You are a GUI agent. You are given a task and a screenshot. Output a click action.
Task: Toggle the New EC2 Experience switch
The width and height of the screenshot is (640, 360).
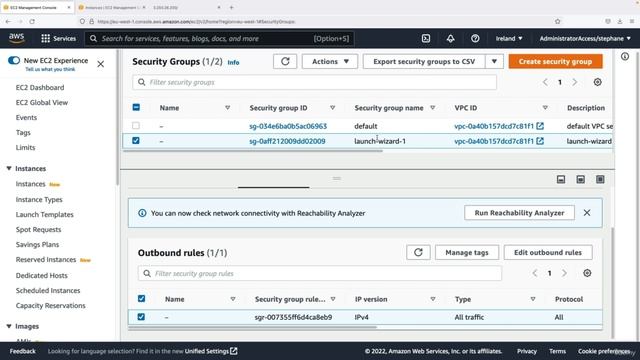pyautogui.click(x=14, y=60)
